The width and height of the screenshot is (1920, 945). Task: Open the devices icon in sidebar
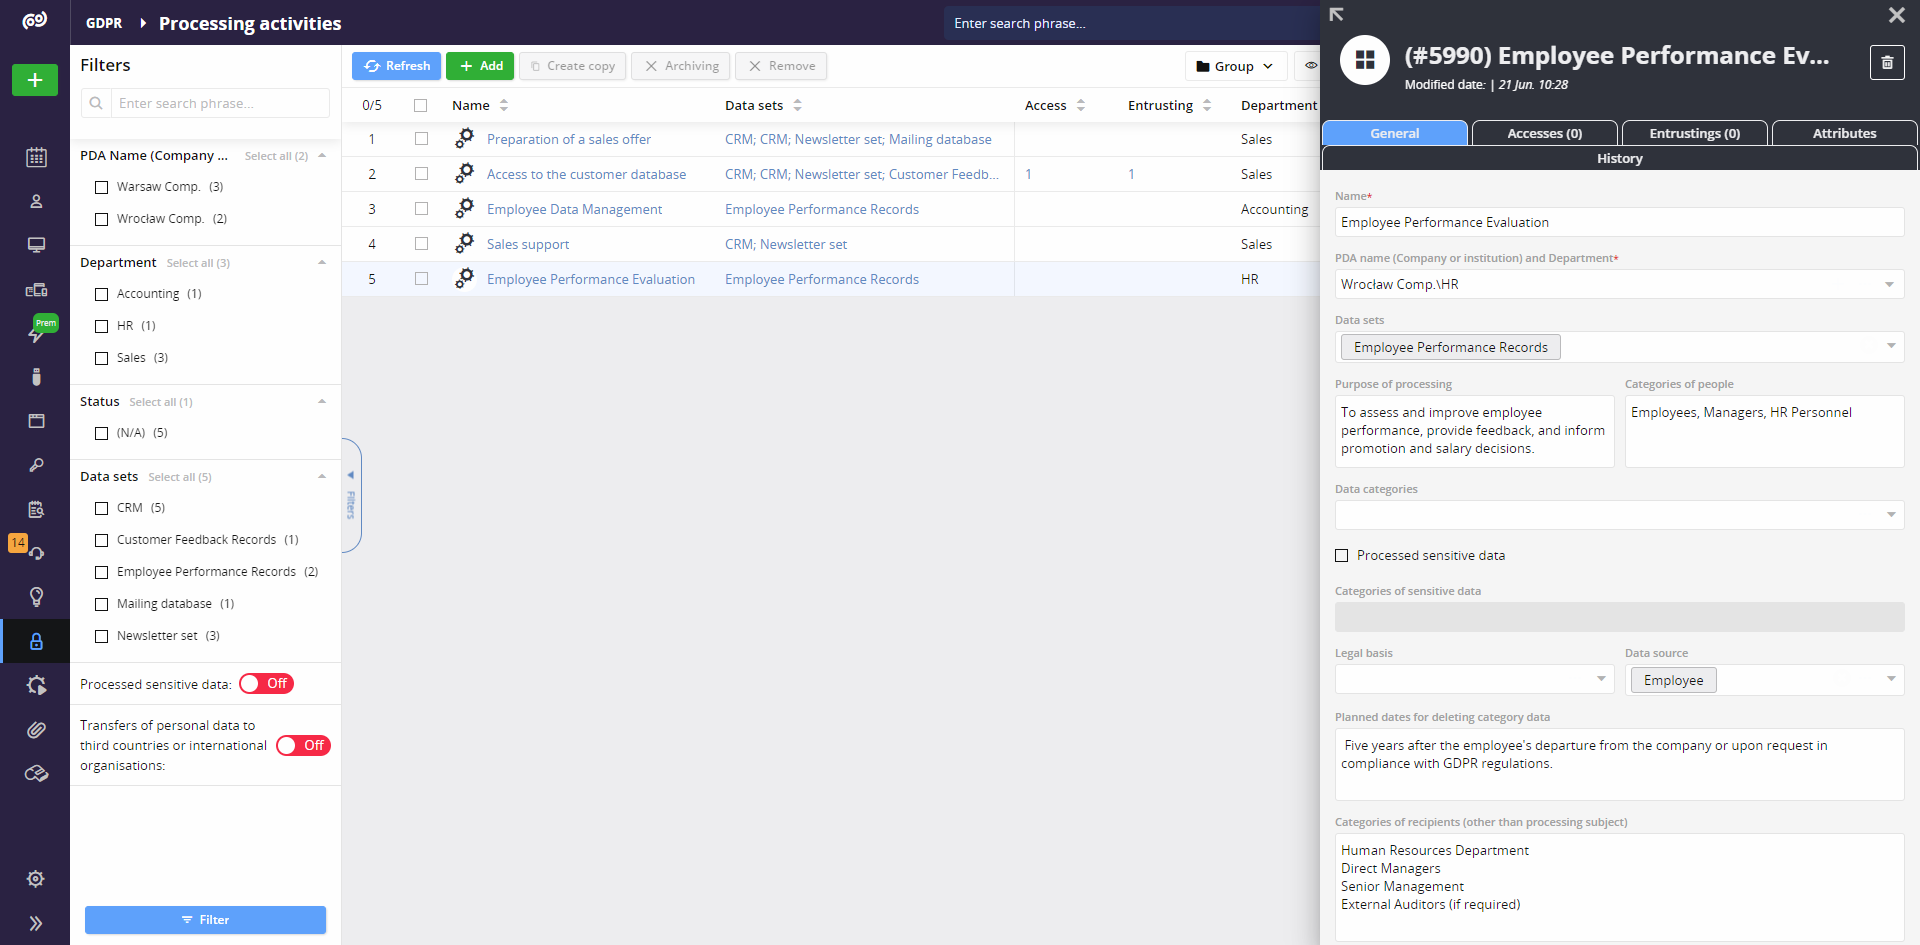click(36, 289)
